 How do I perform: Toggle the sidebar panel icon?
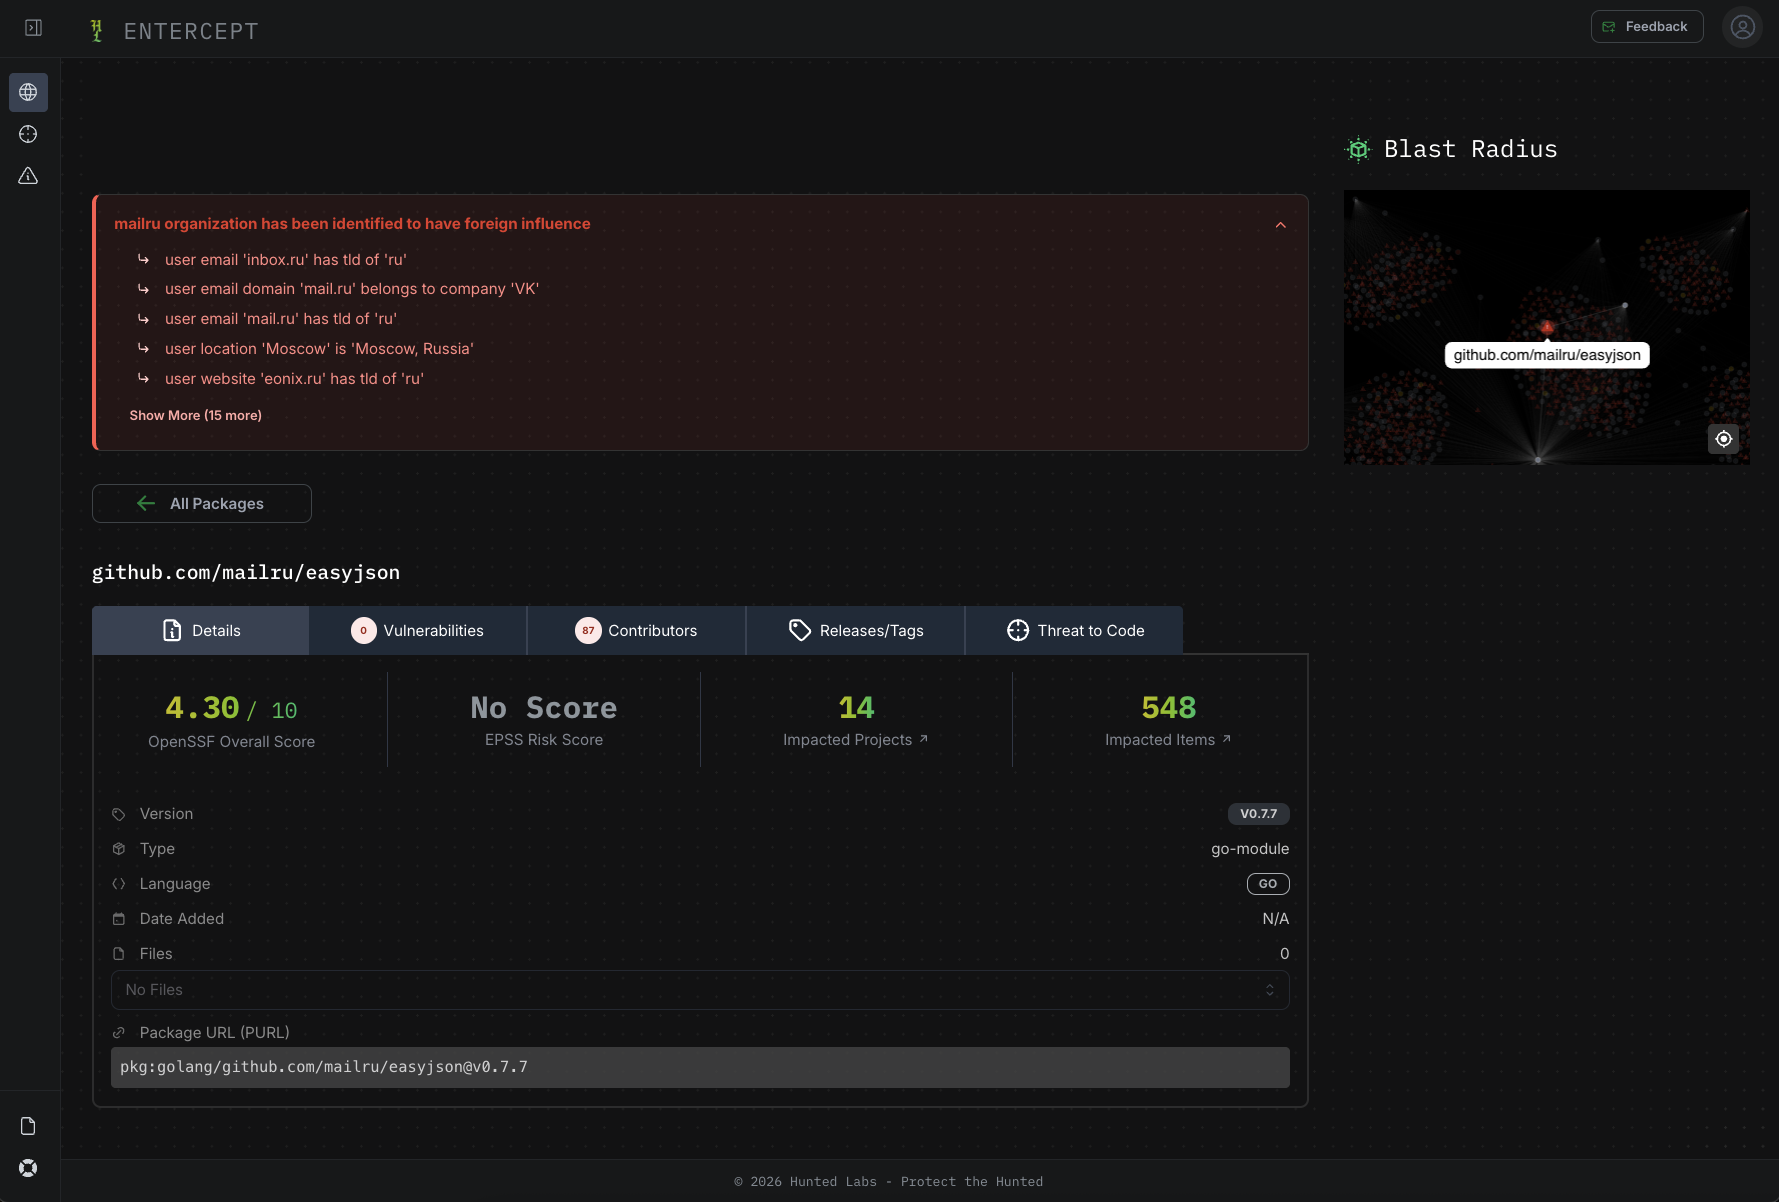[33, 28]
